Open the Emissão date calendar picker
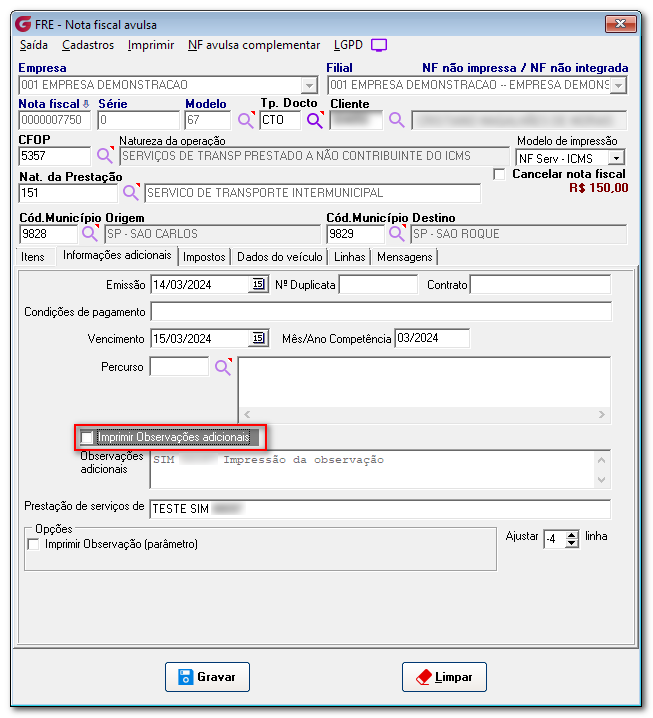Screen dimensions: 653x718 tap(259, 284)
